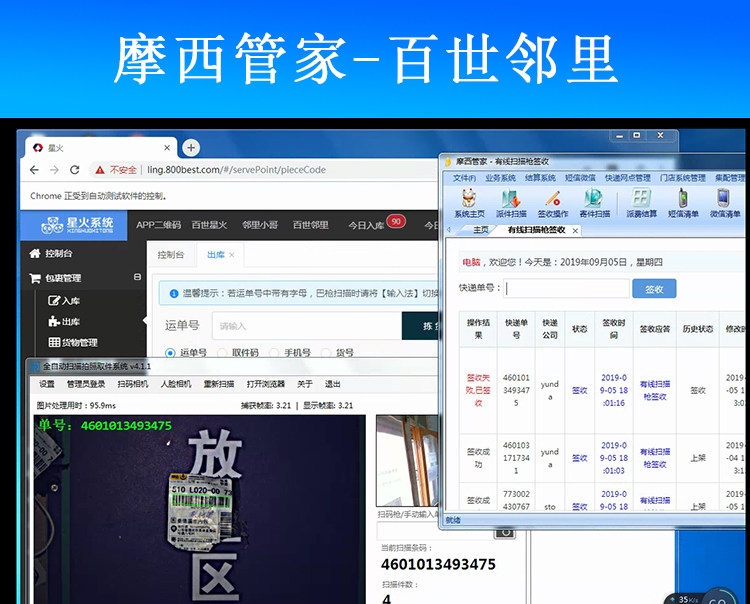Click 打开浏览器 menu item
The height and width of the screenshot is (604, 750).
[x=265, y=384]
